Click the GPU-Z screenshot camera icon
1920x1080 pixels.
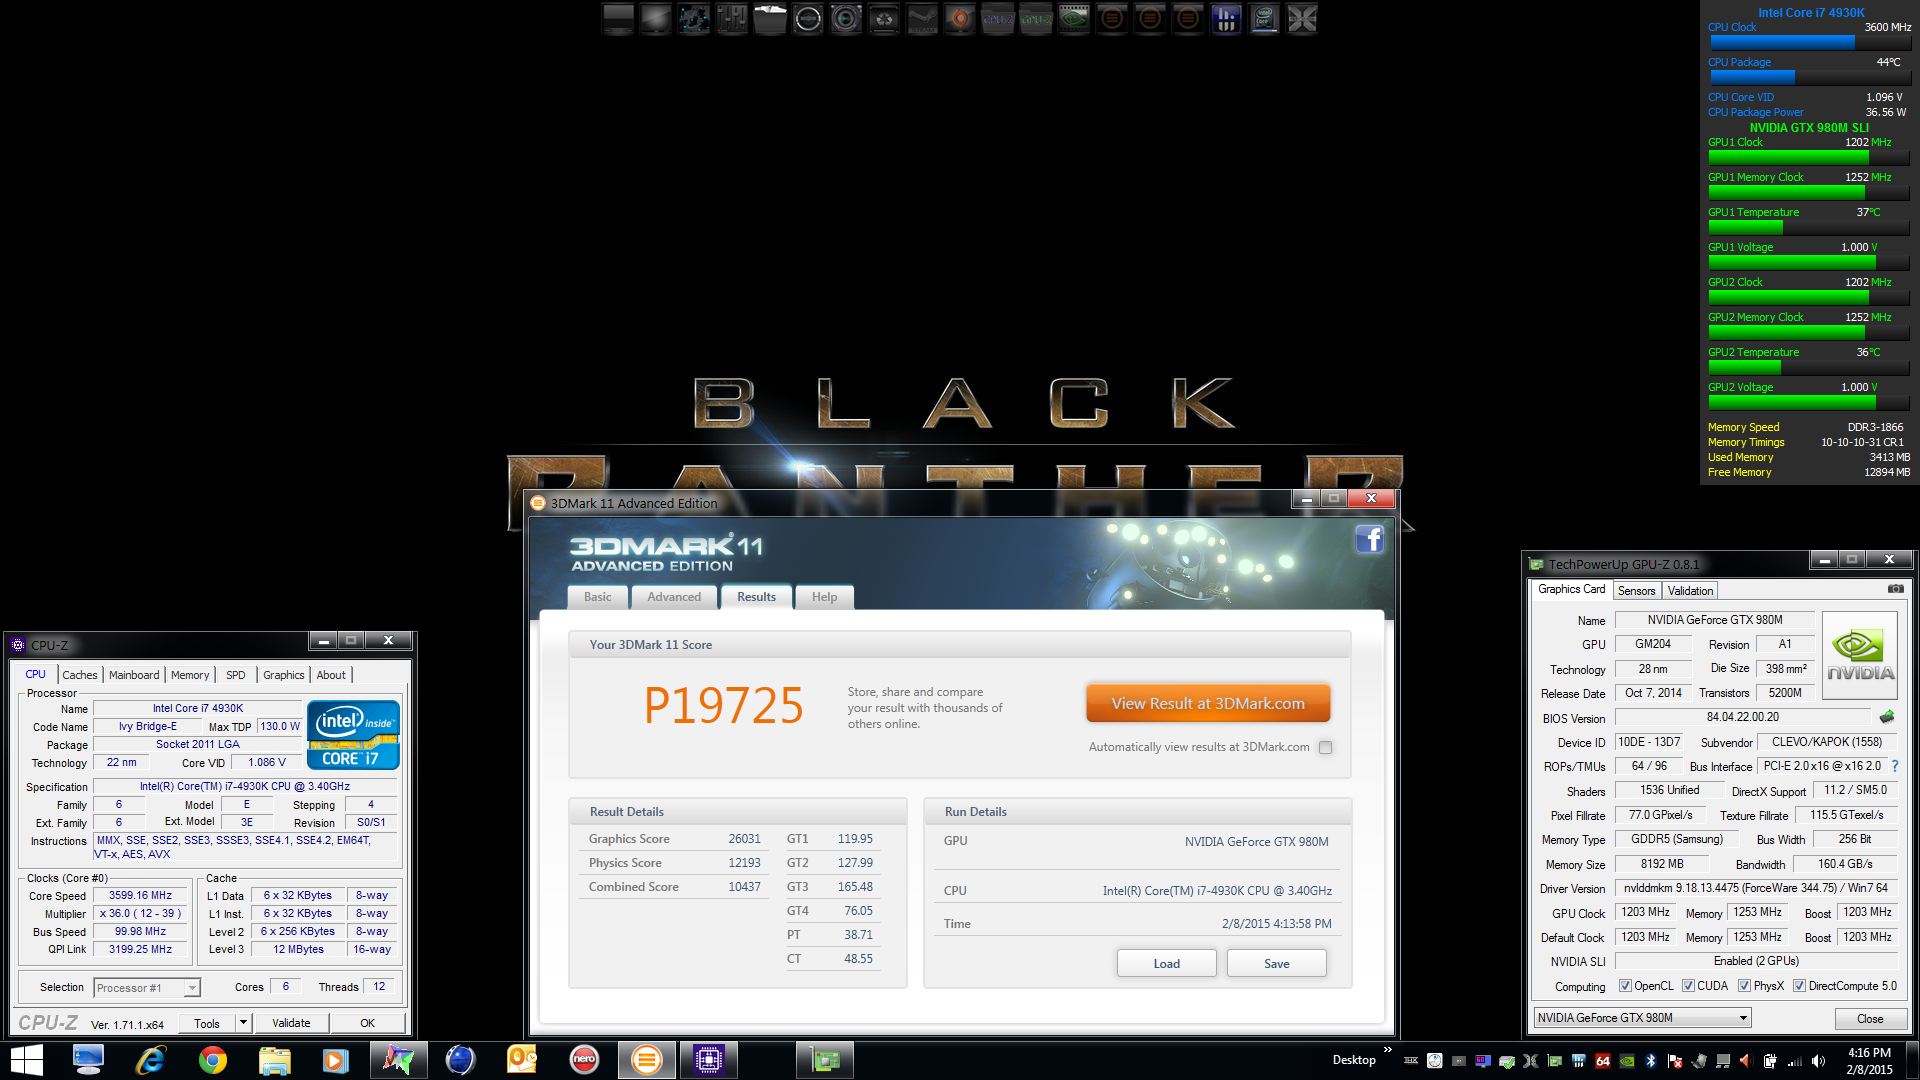(x=1895, y=590)
